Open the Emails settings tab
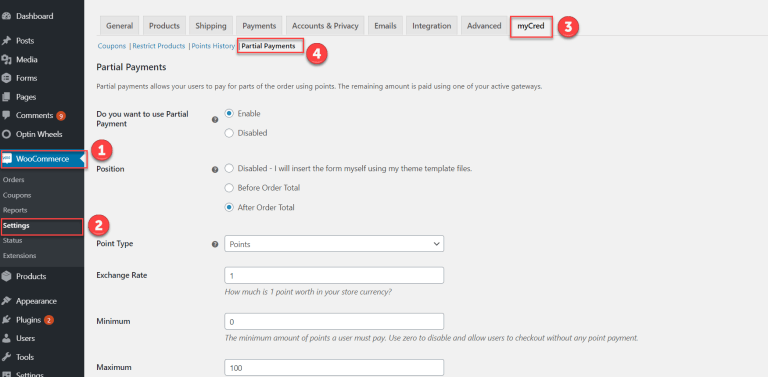Image resolution: width=768 pixels, height=377 pixels. (385, 26)
